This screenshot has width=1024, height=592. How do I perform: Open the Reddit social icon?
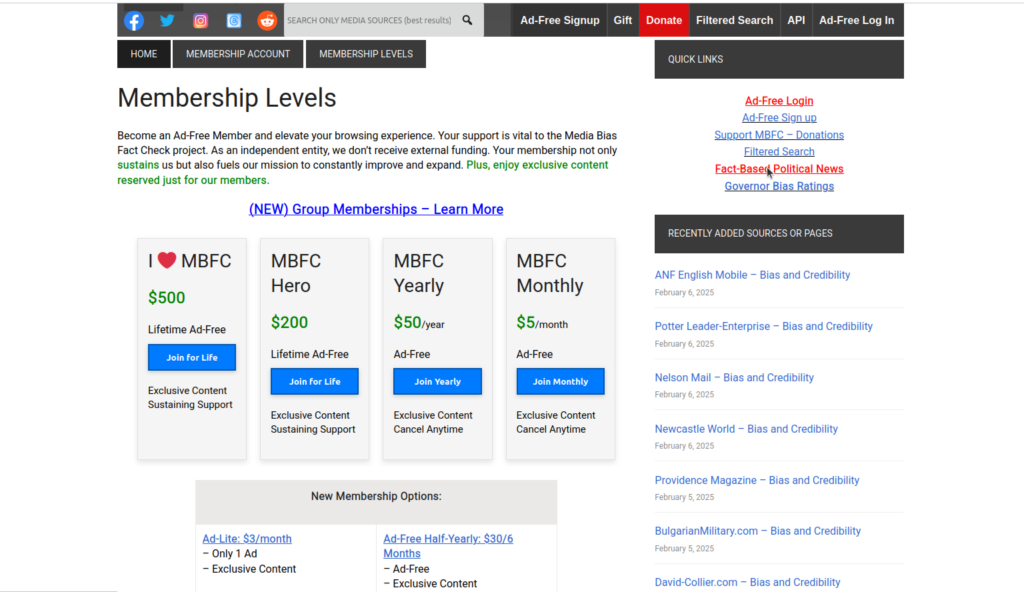click(267, 20)
